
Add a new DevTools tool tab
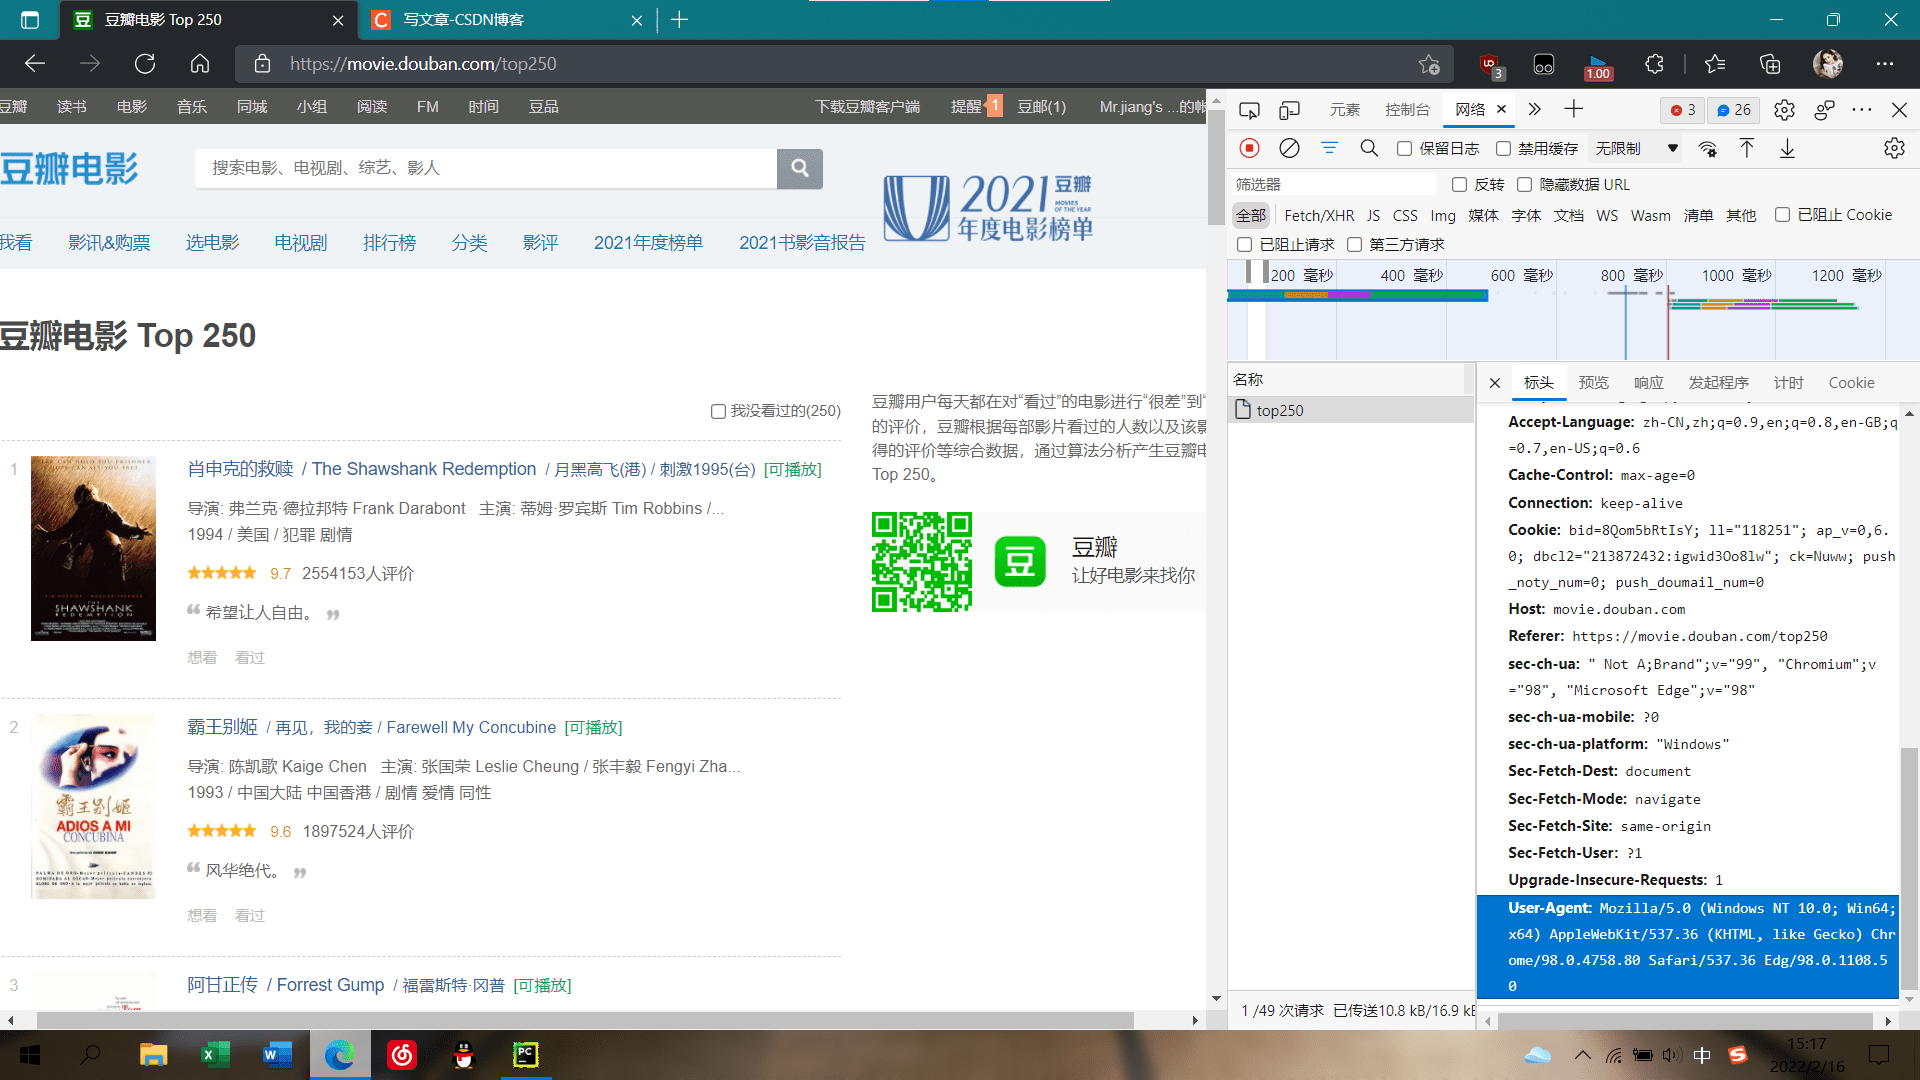pyautogui.click(x=1574, y=108)
